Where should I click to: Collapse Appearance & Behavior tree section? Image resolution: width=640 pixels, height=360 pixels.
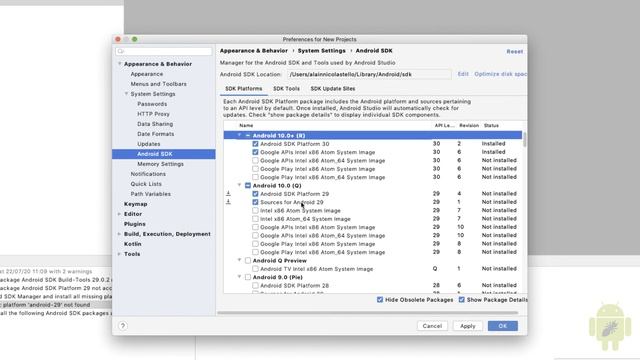tap(120, 64)
